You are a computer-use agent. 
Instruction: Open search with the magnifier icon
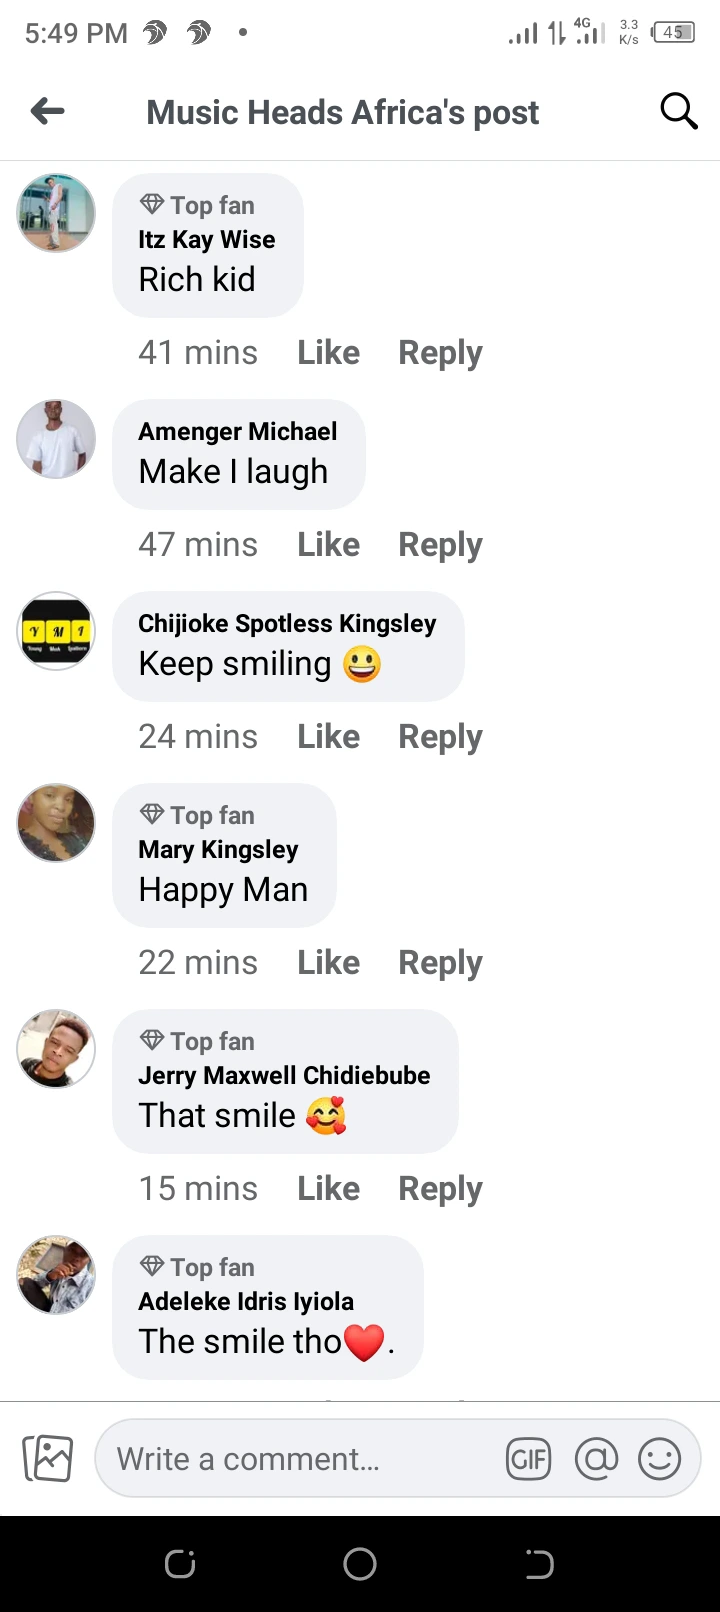click(678, 112)
